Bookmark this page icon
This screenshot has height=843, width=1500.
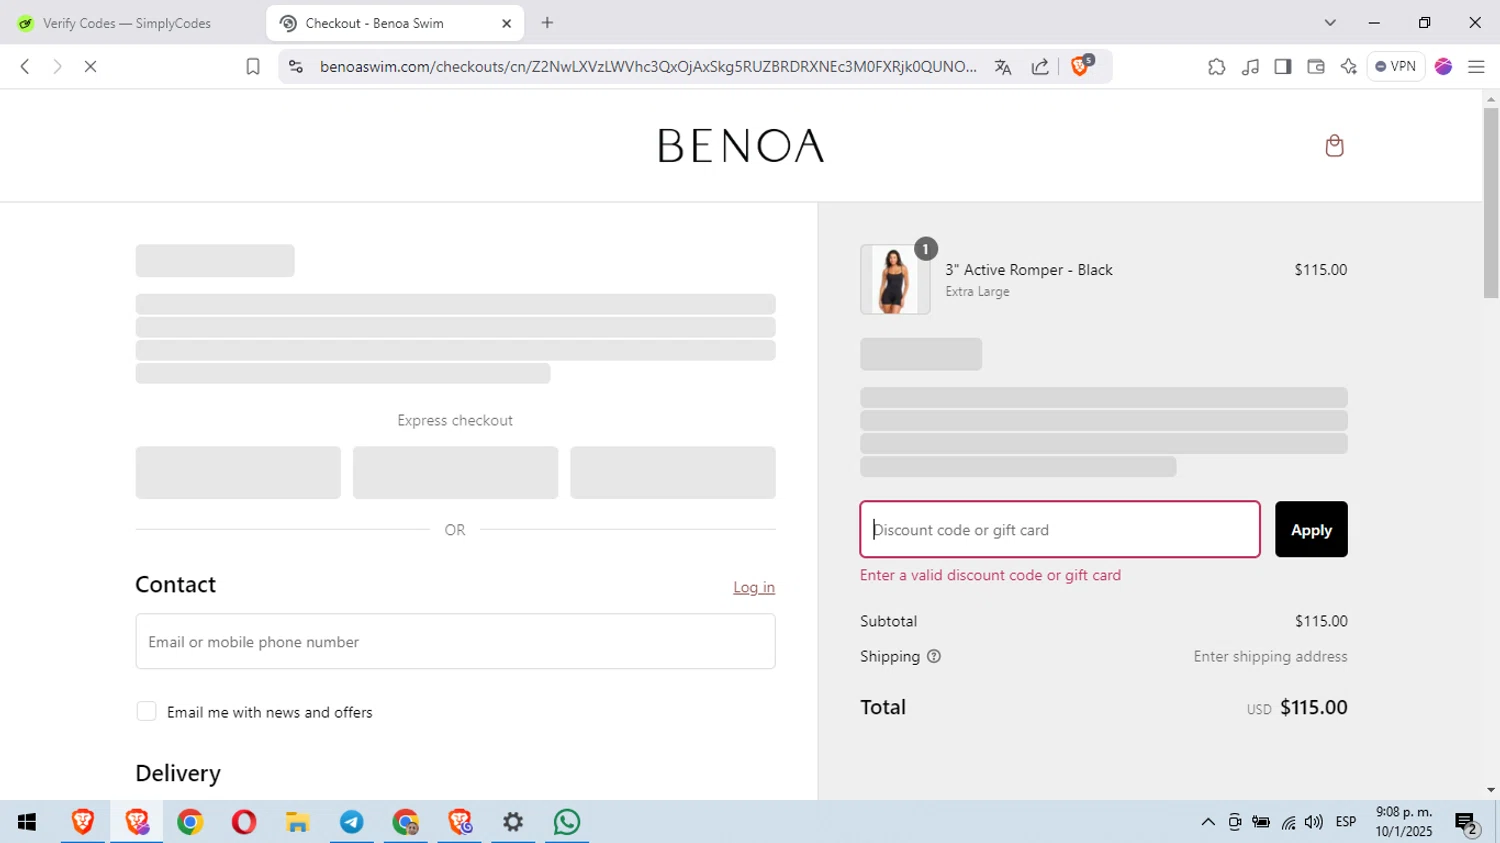(x=253, y=67)
